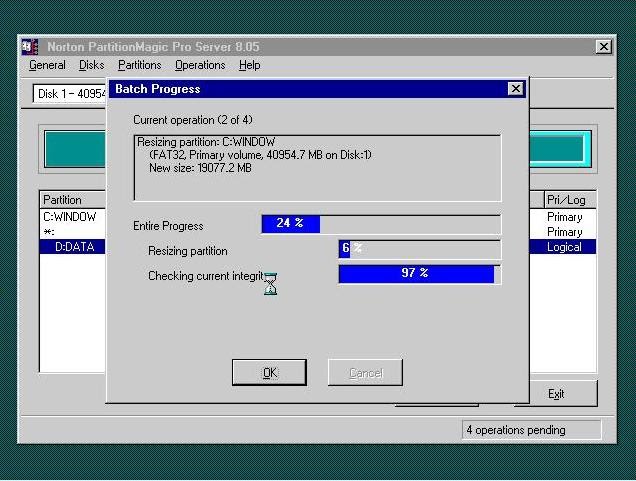Click the 'Current operation (2 of 4)' label
This screenshot has width=636, height=481.
[193, 120]
